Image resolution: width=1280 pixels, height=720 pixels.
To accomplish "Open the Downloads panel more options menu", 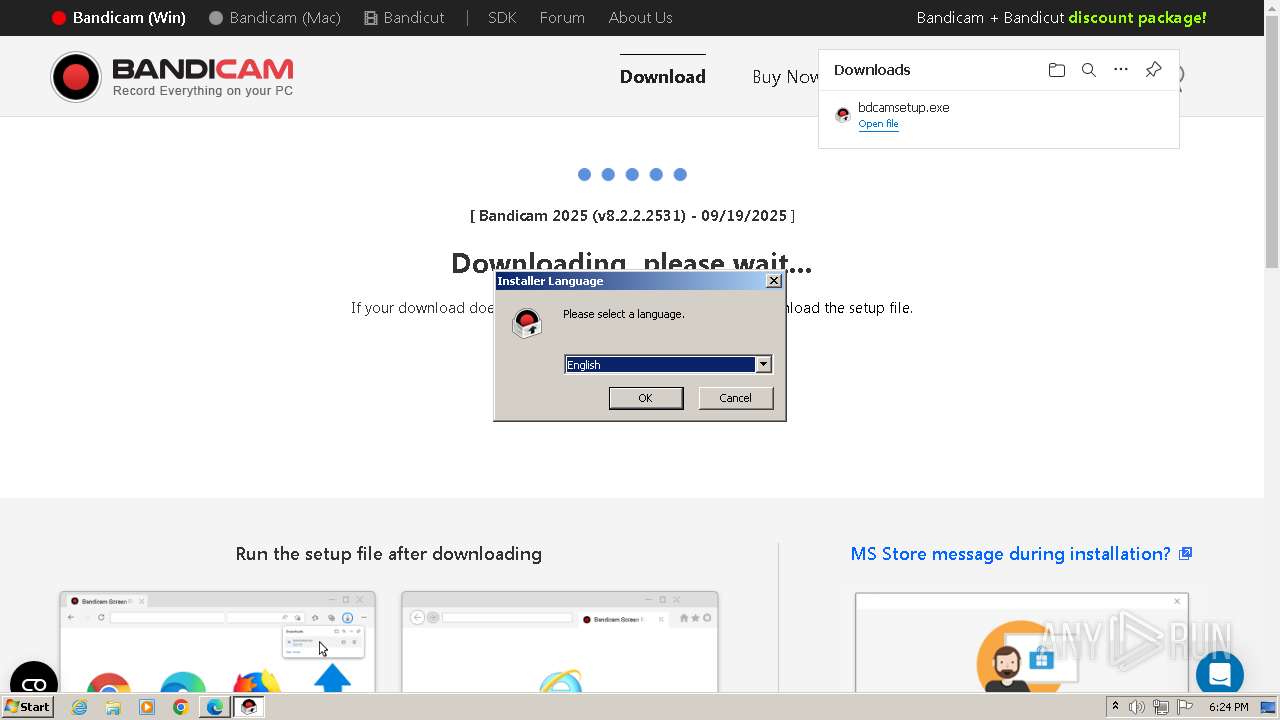I will (1121, 70).
